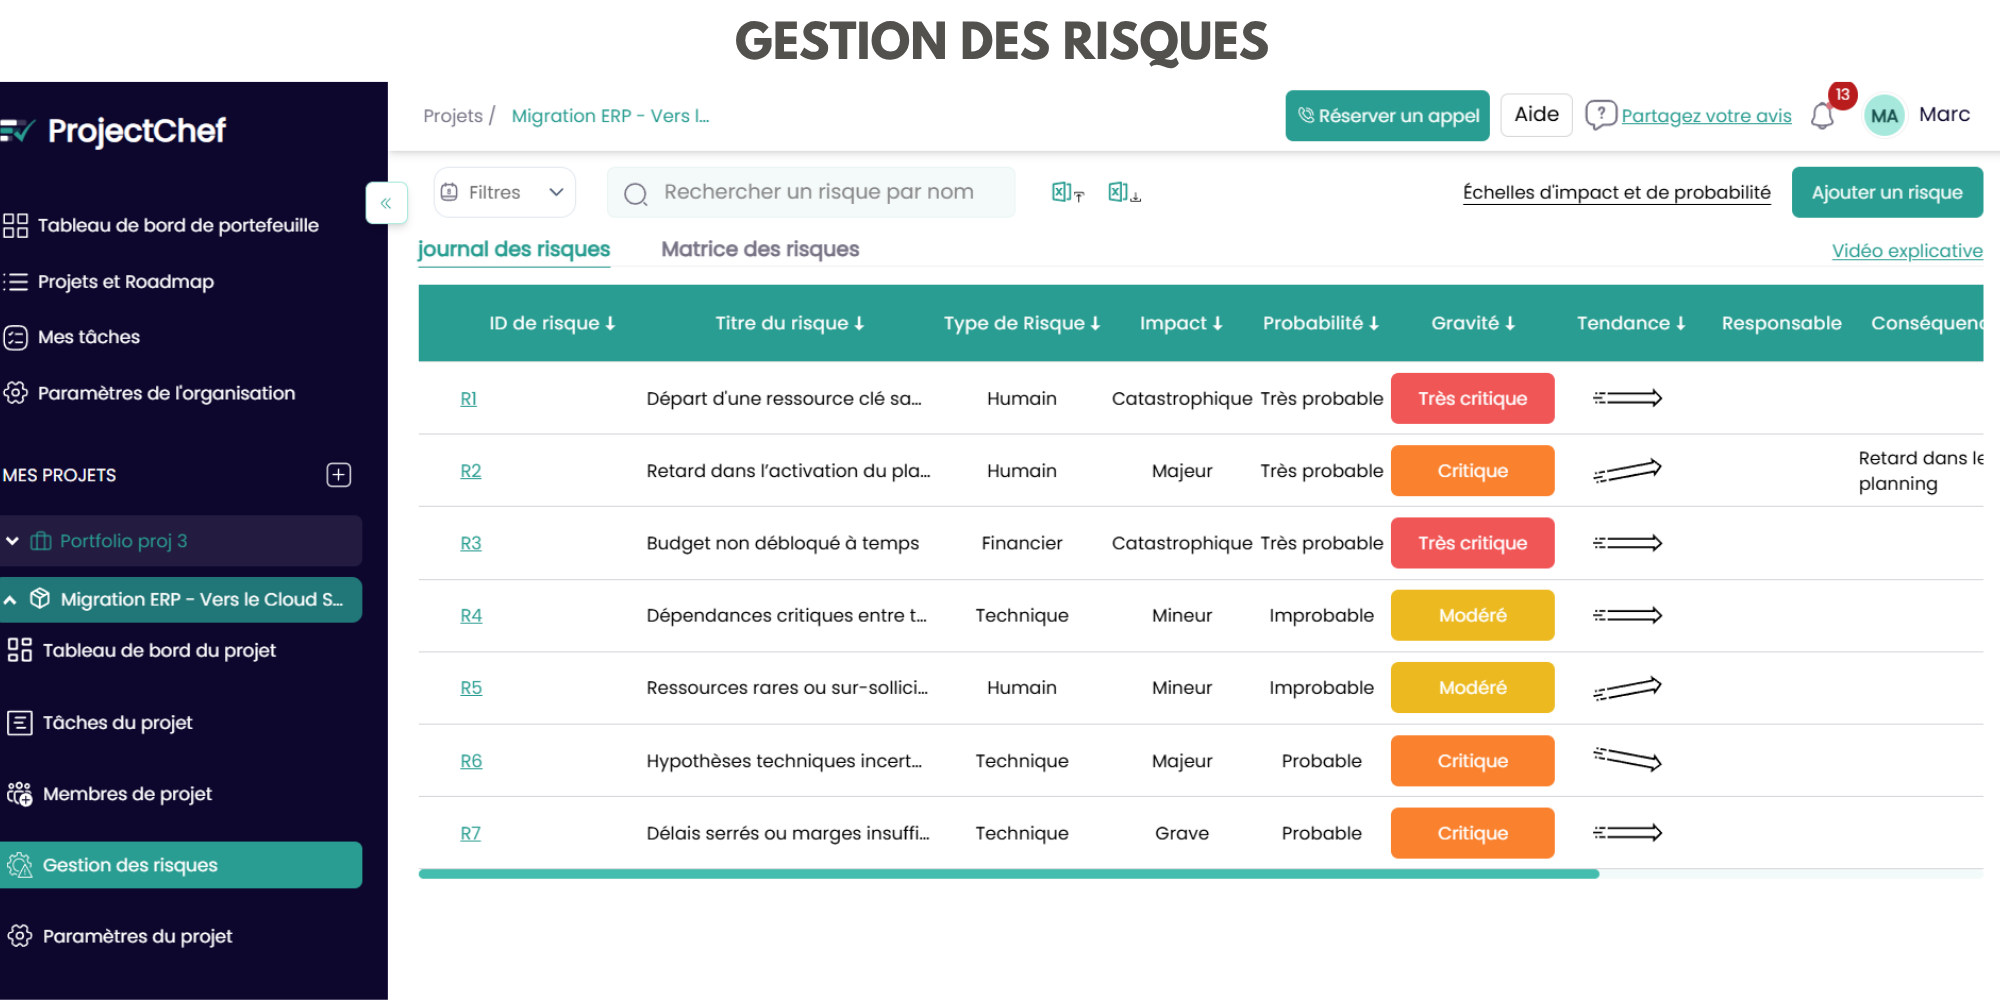Go to Mes tâches
The width and height of the screenshot is (2000, 1000).
point(89,337)
